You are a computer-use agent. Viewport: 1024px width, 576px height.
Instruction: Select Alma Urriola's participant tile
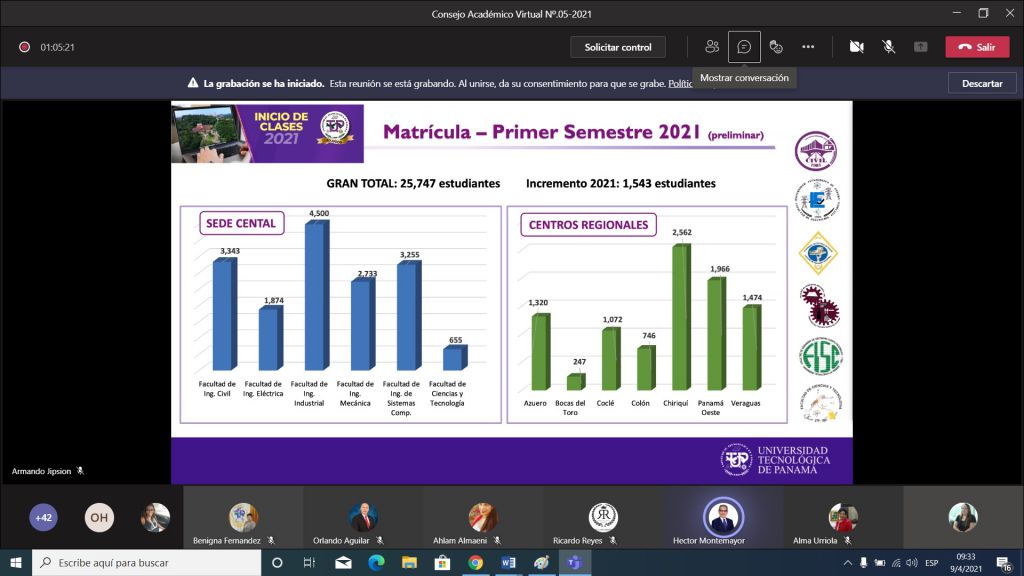tap(843, 518)
